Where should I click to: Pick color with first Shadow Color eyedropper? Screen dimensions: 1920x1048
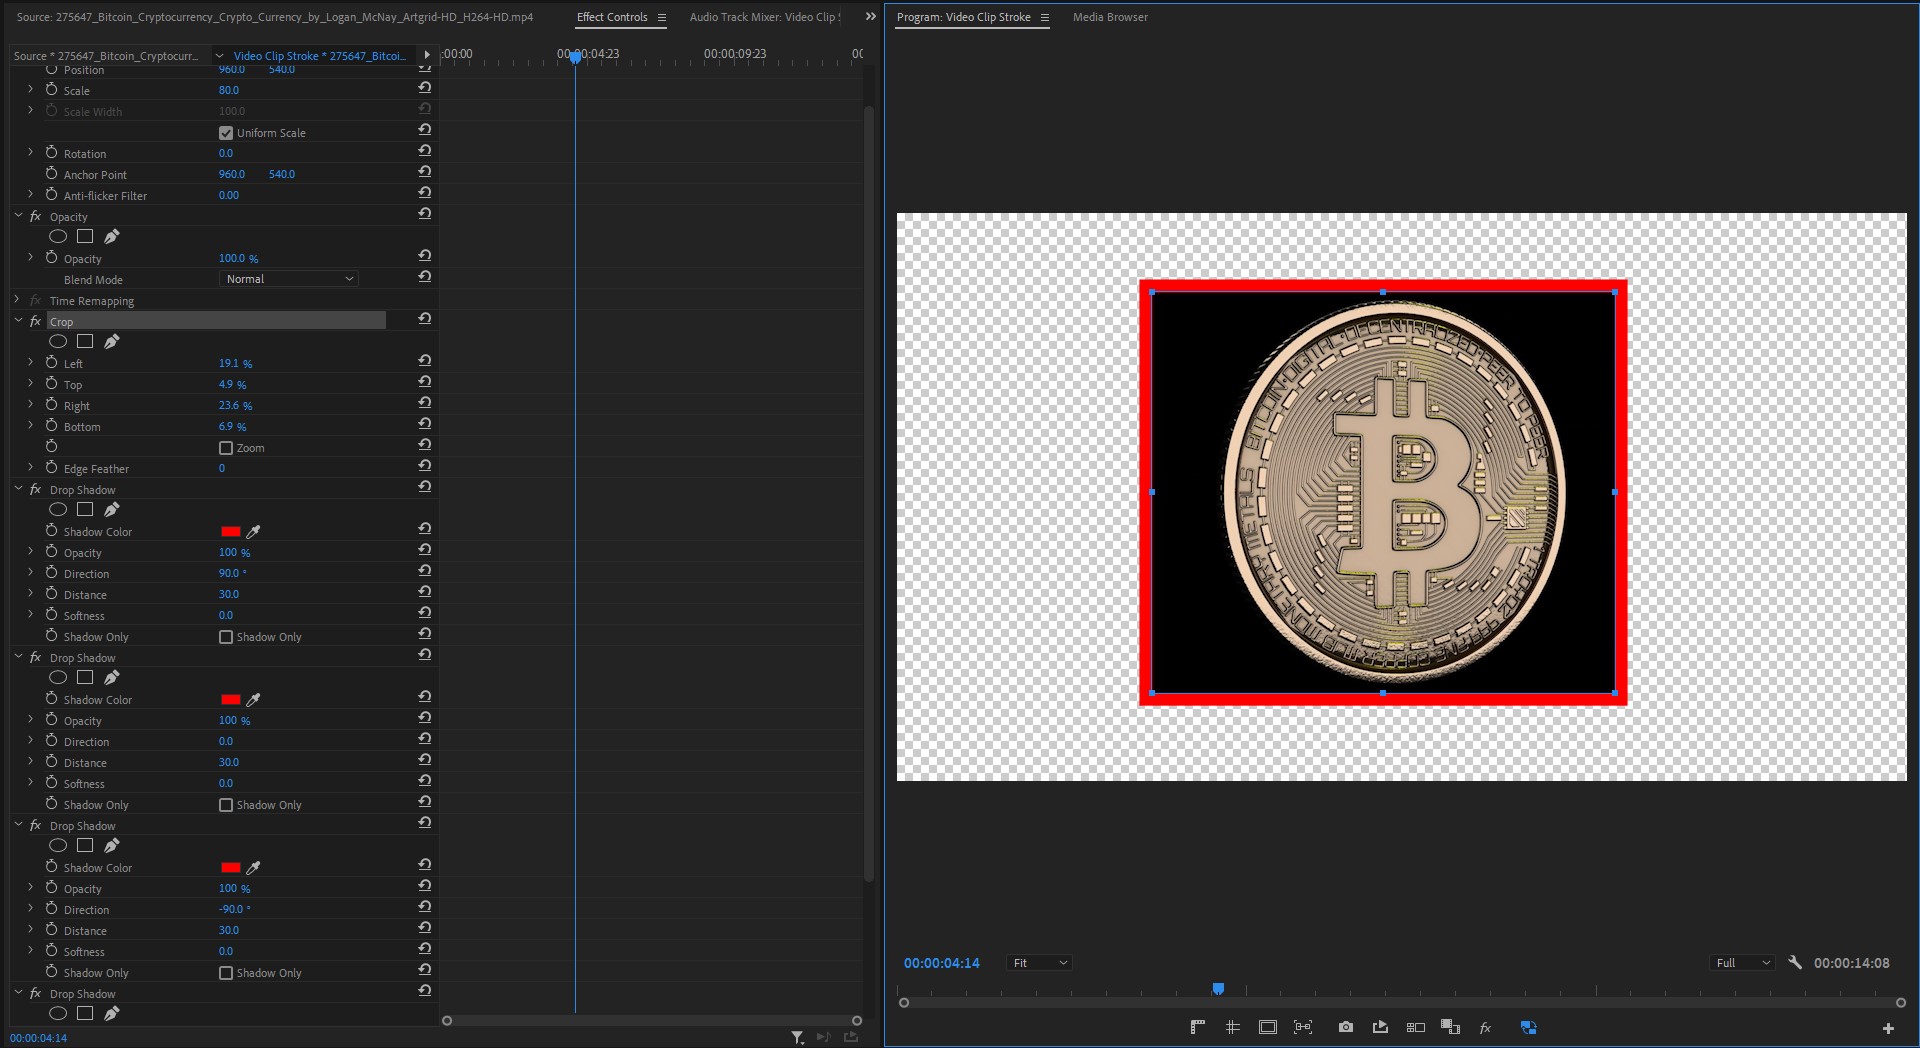click(254, 532)
